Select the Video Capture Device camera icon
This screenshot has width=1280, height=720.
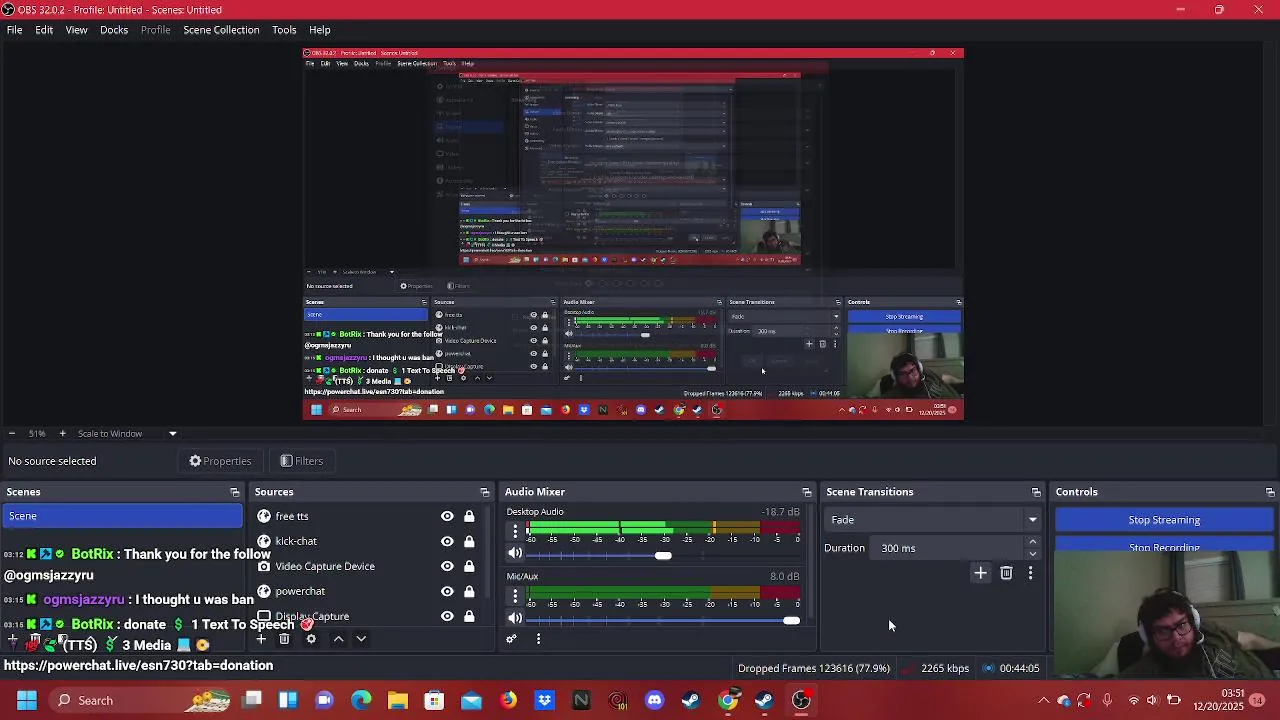click(x=264, y=566)
